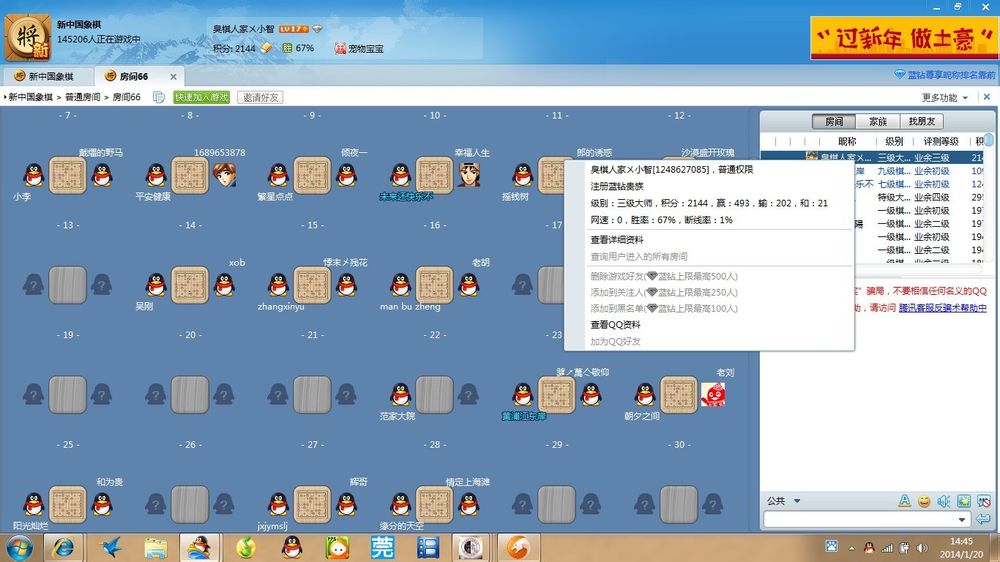
Task: Click the copy icon next to 房间66 breadcrumb
Action: (159, 97)
